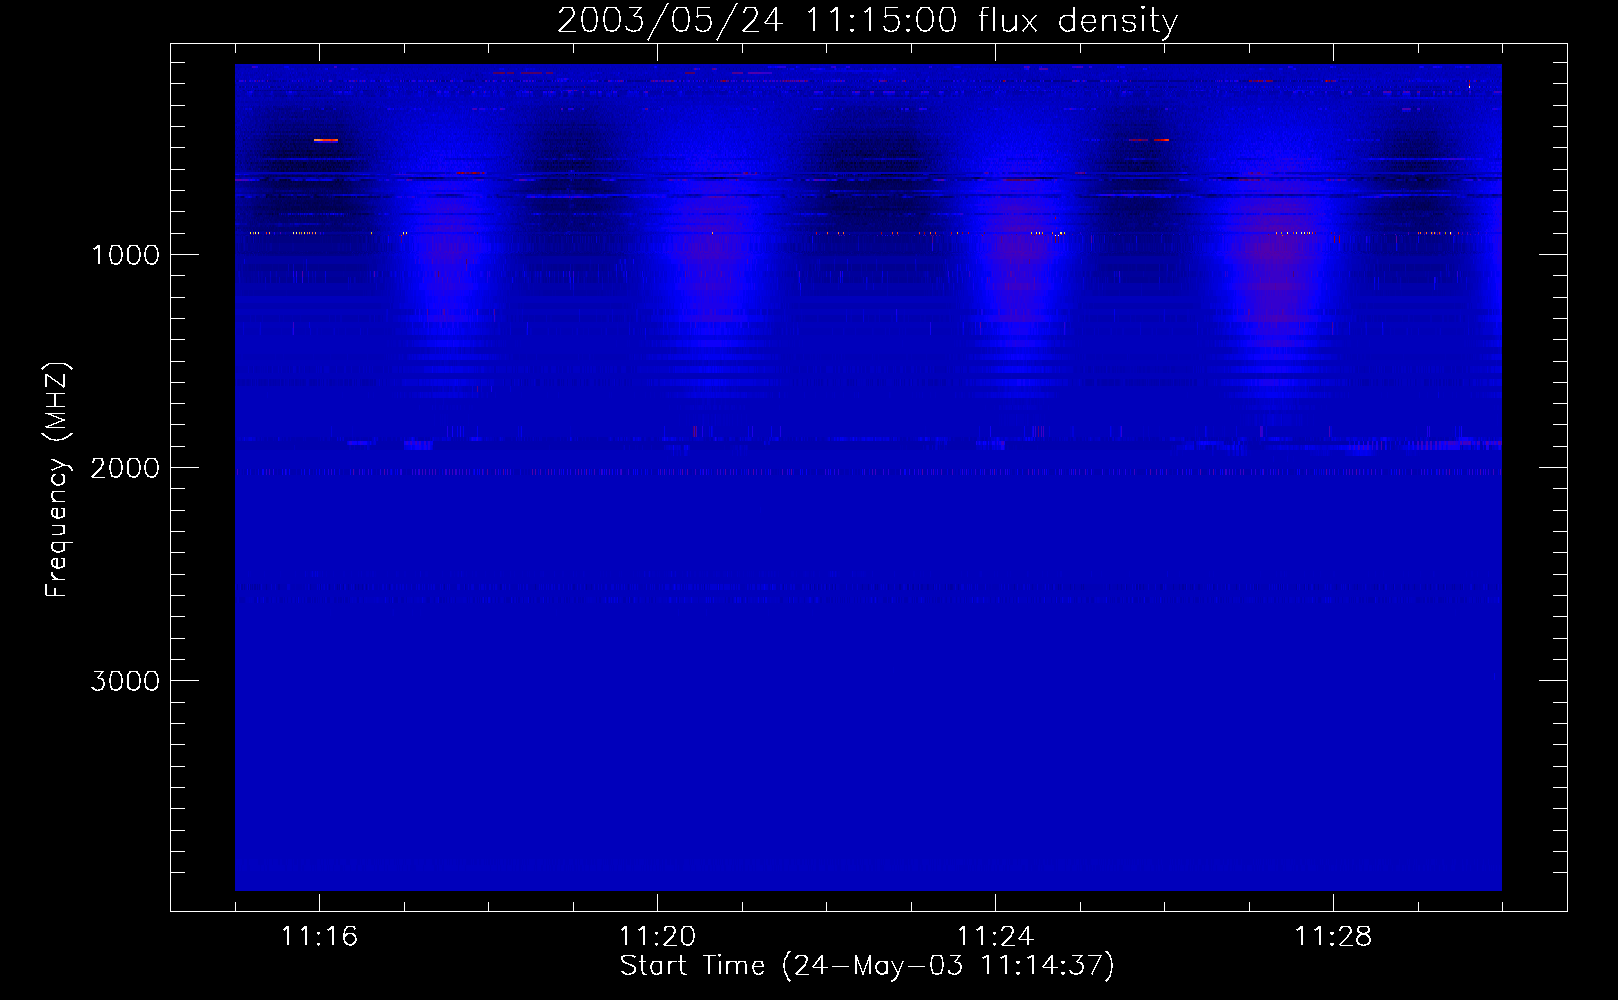The height and width of the screenshot is (1000, 1618).
Task: Click the '2000' frequency axis label
Action: tap(125, 468)
